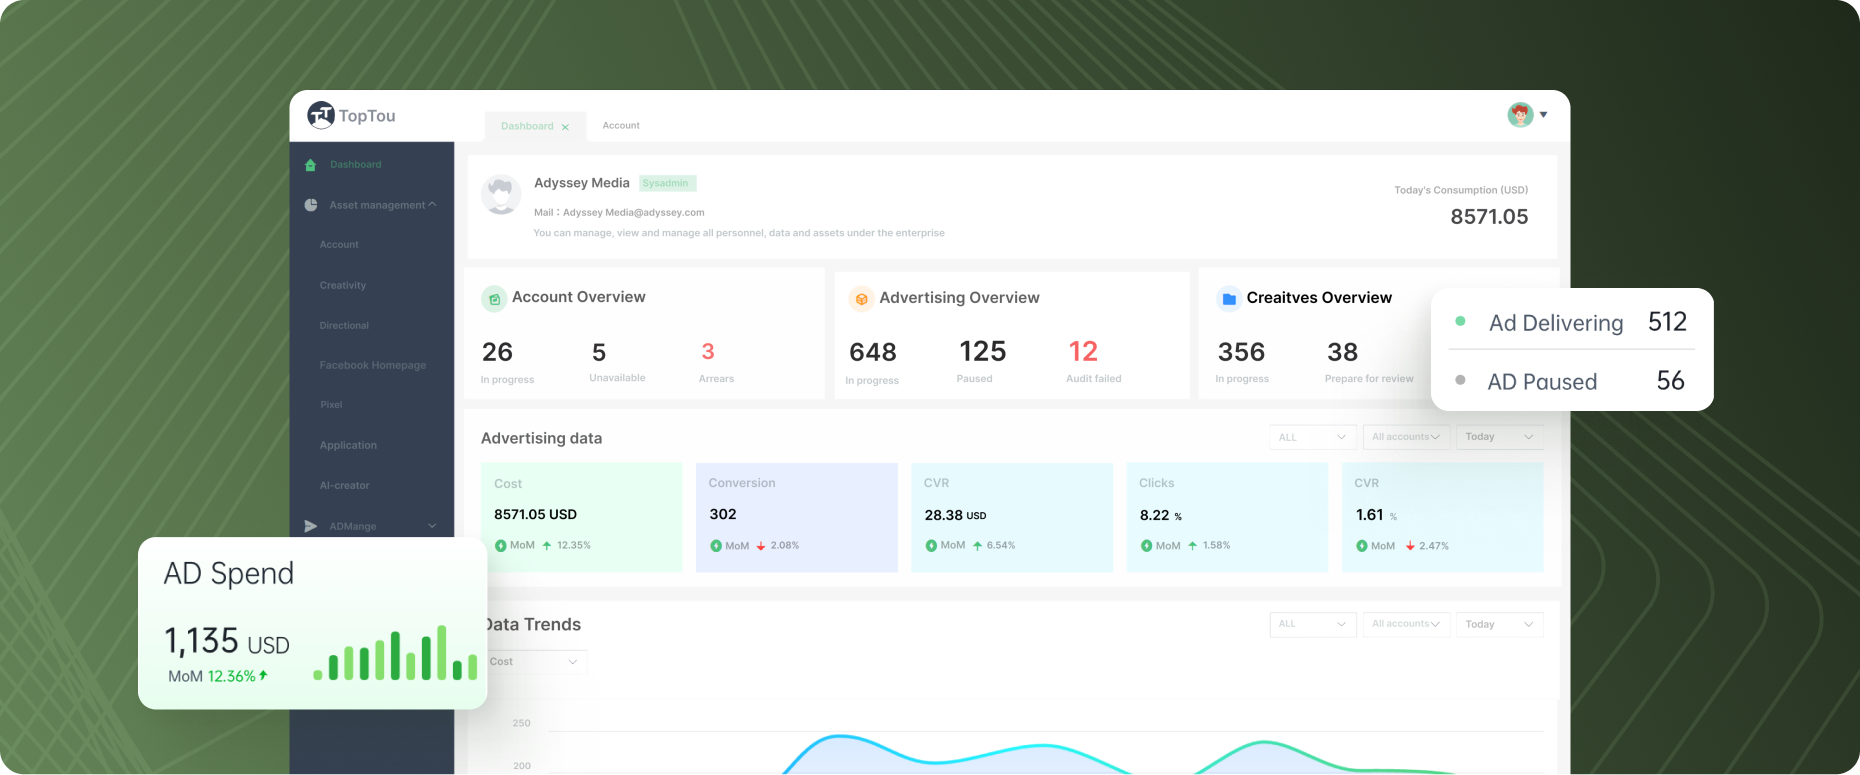Open All accounts dropdown in Advertising data
1860x775 pixels.
(x=1405, y=437)
